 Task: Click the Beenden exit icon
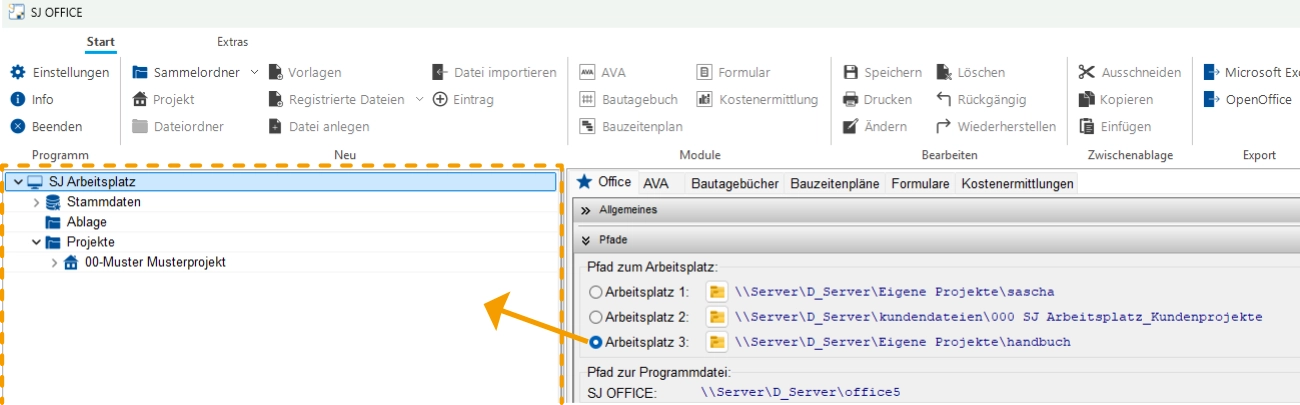pos(17,127)
